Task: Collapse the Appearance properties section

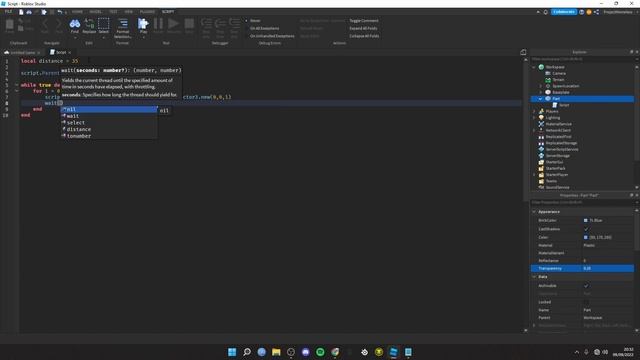Action: (534, 212)
